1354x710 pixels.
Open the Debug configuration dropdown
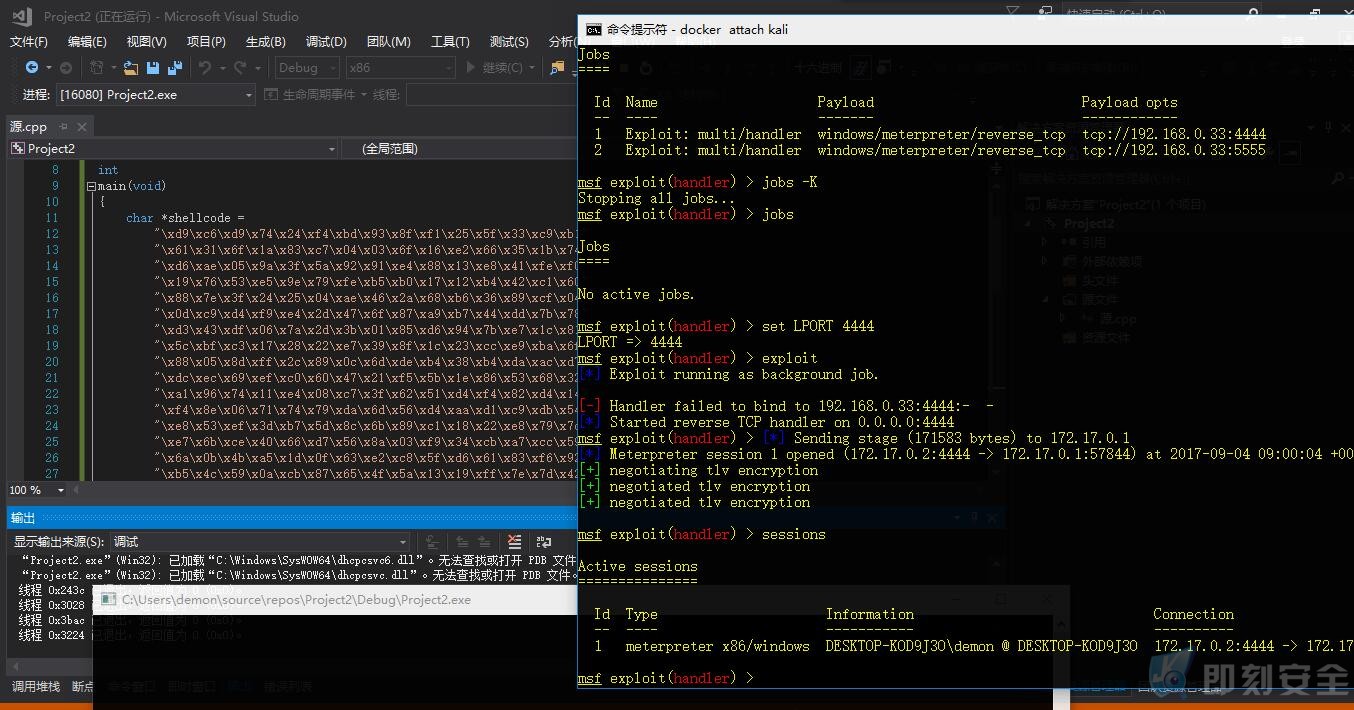click(307, 67)
